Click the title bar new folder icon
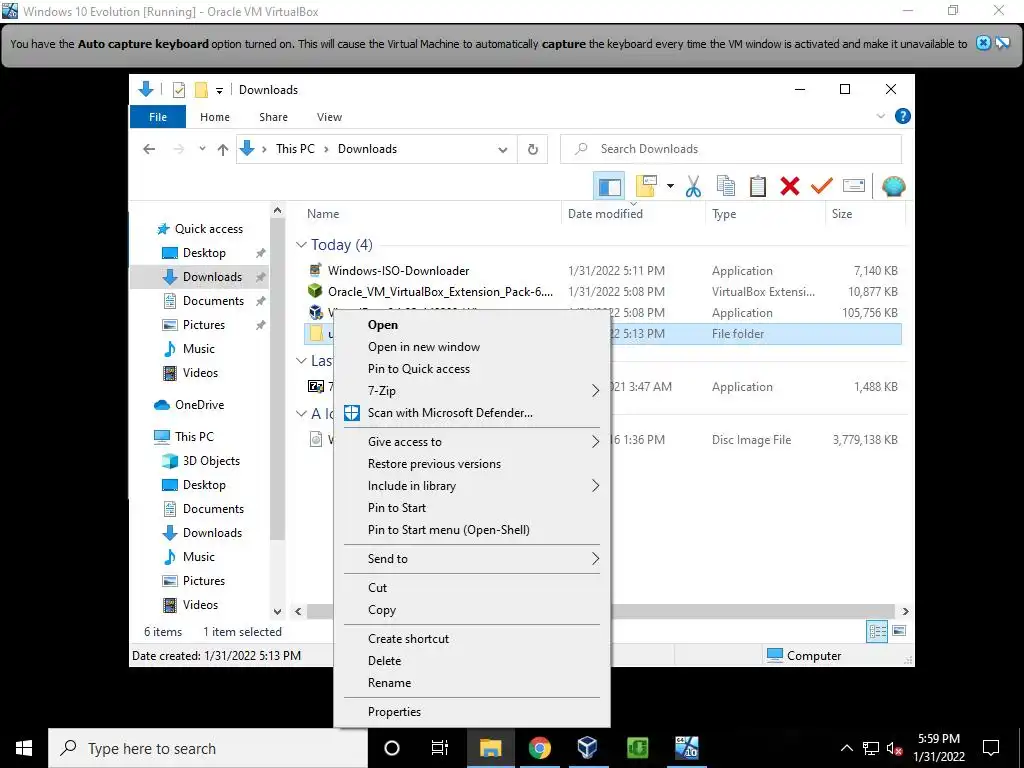 click(x=201, y=89)
